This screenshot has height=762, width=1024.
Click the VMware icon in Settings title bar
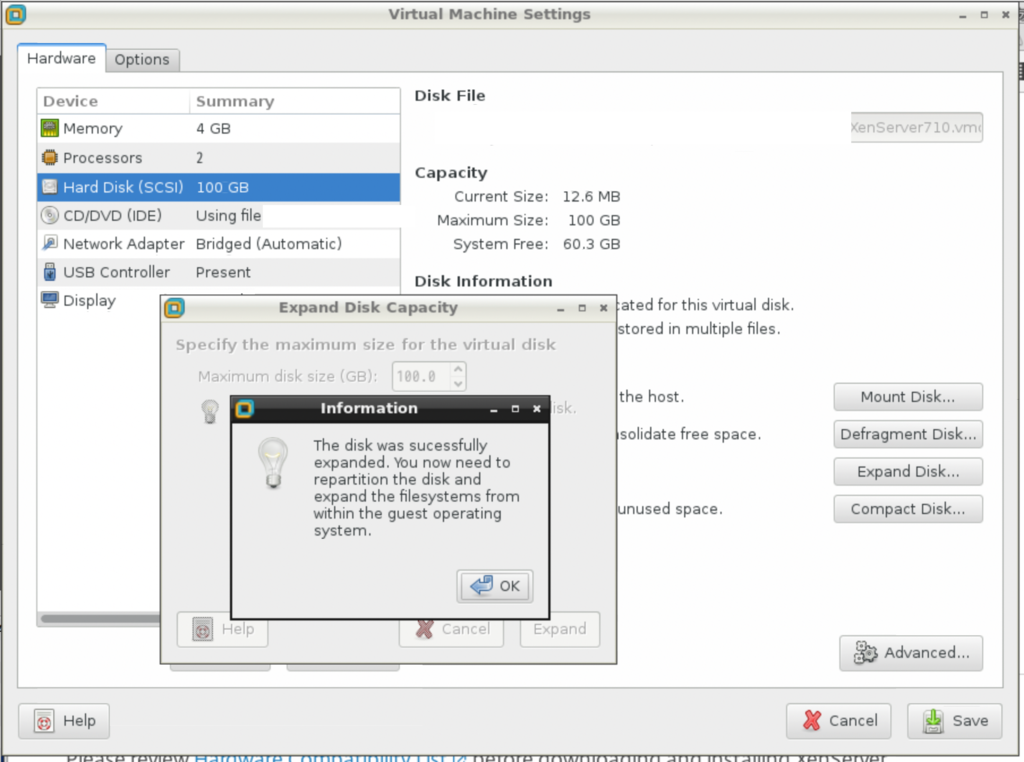(15, 14)
